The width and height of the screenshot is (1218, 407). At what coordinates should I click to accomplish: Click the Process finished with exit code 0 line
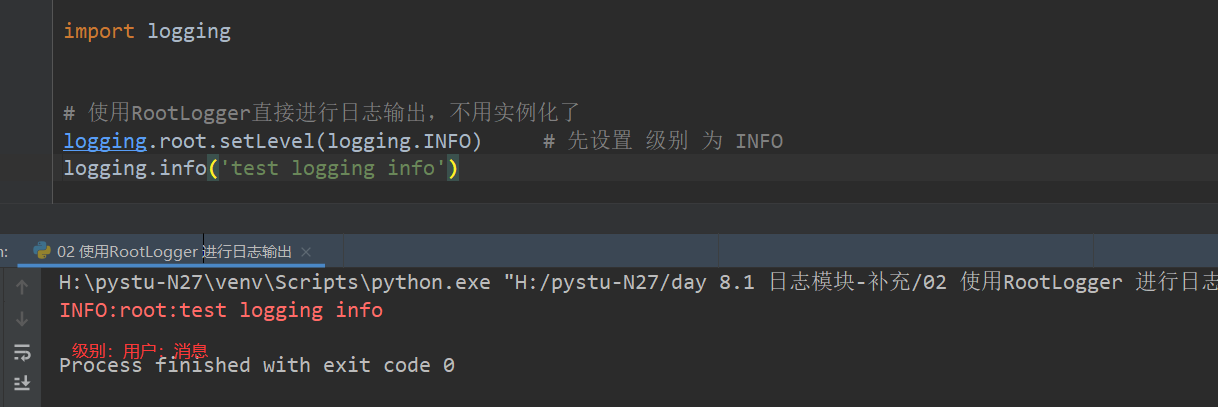pos(257,366)
